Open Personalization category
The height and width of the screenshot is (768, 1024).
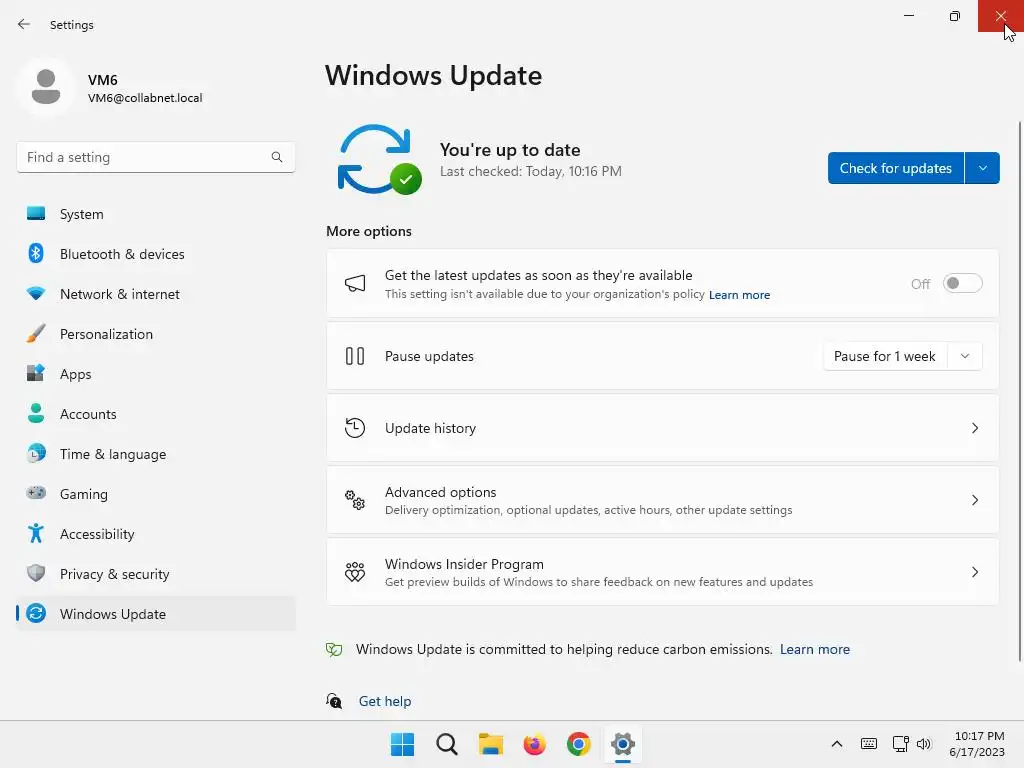pos(156,334)
